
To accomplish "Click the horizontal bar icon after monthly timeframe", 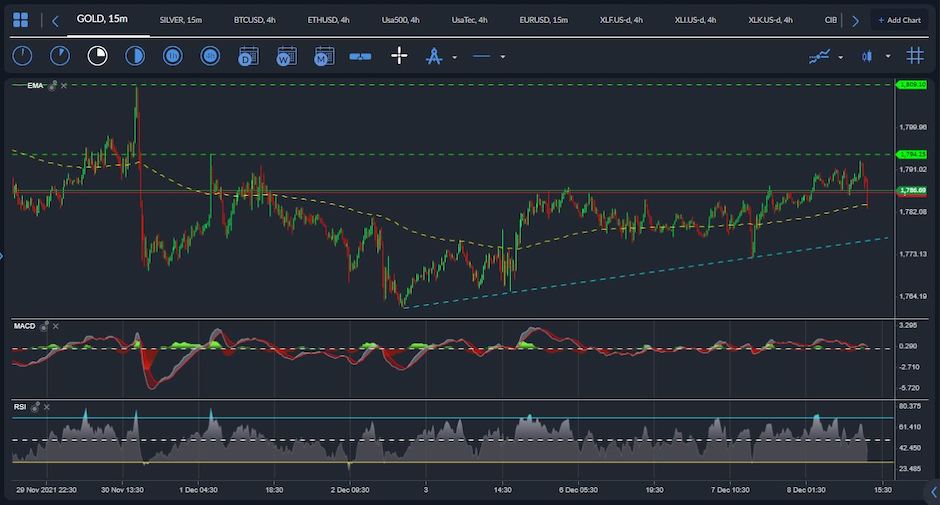I will (360, 56).
